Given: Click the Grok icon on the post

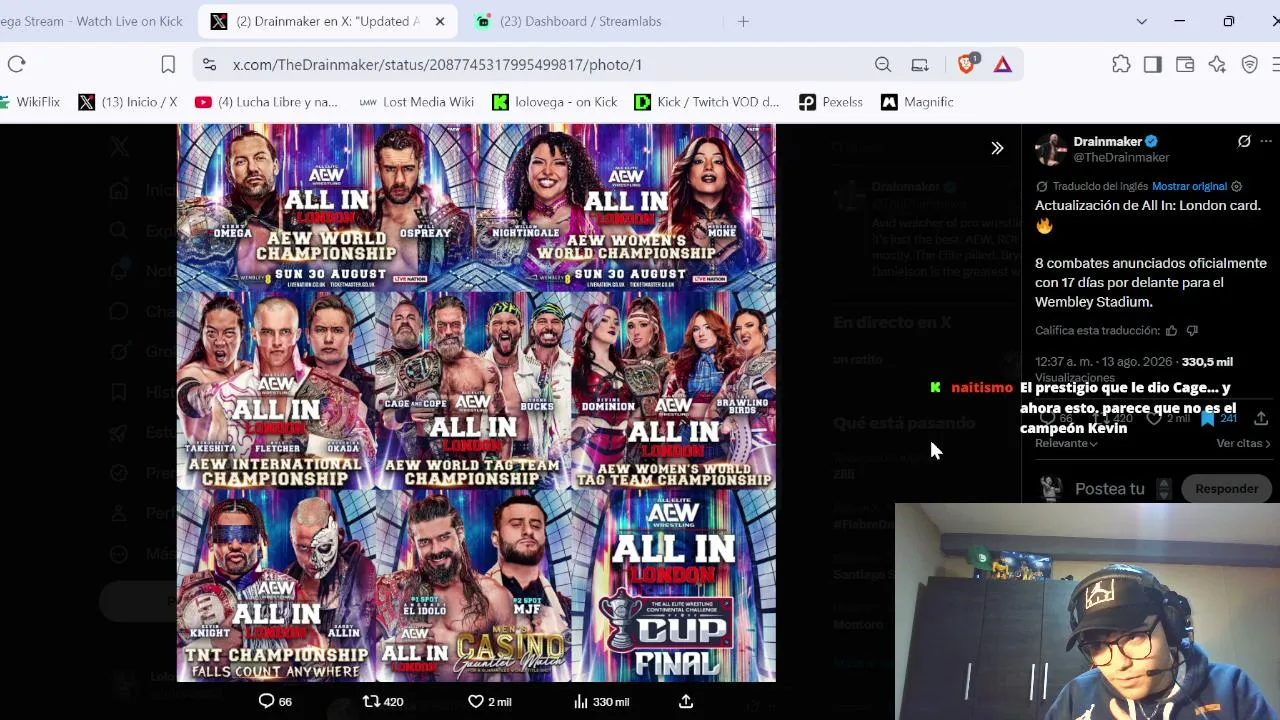Looking at the screenshot, I should 1244,142.
